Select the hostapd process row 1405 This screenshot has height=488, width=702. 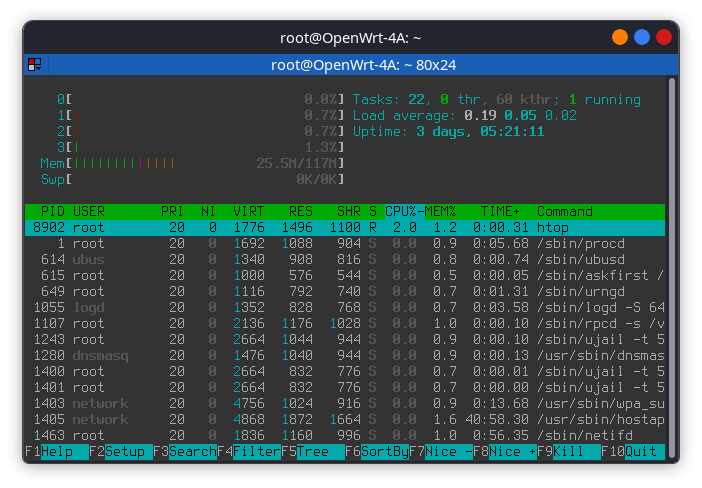[345, 420]
